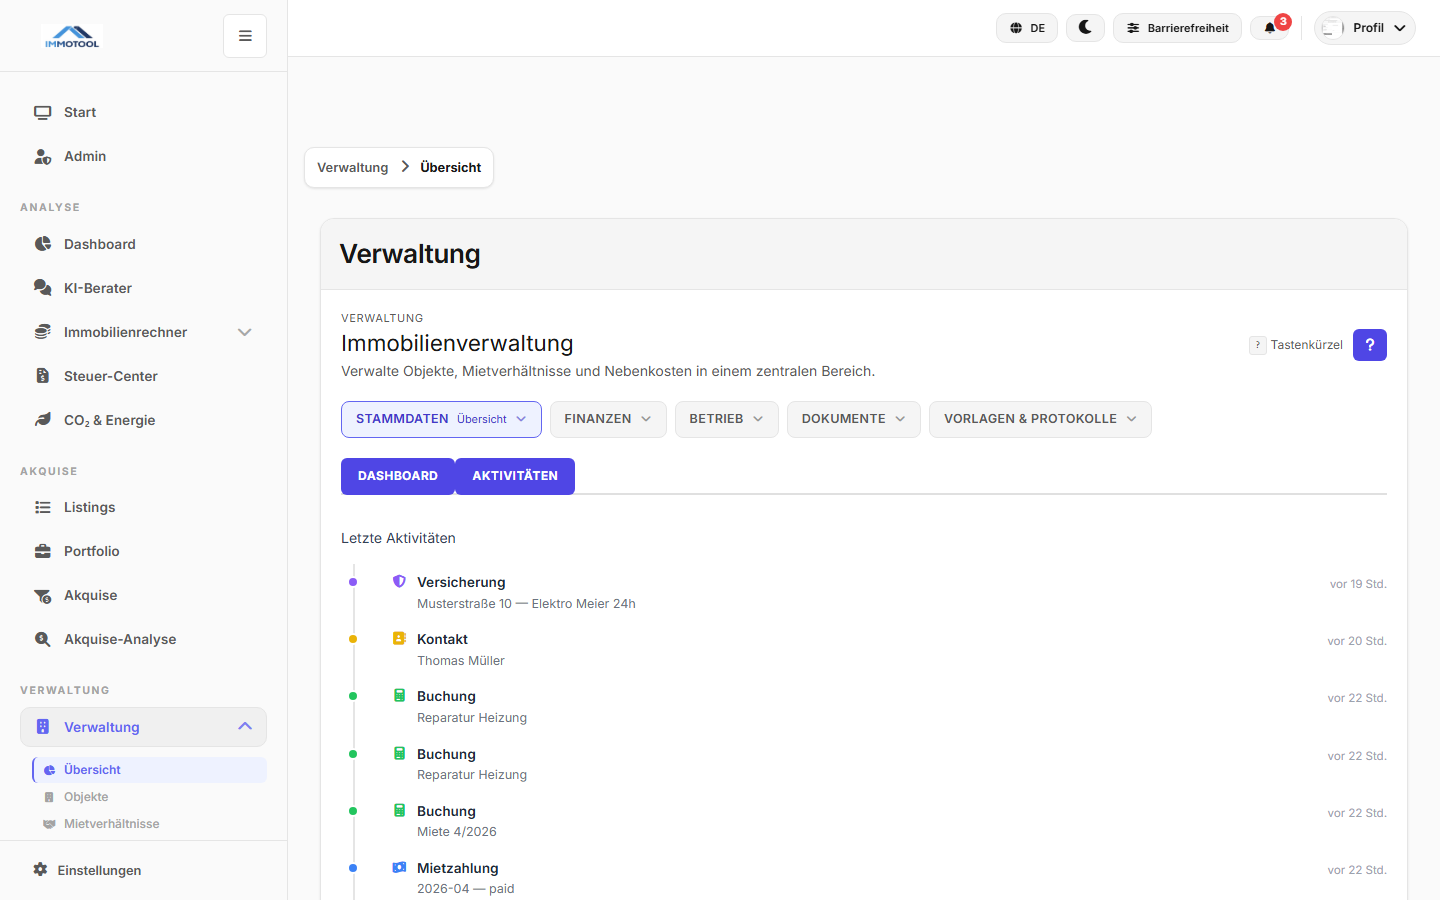The width and height of the screenshot is (1440, 900).
Task: Switch to the Aktivitäten tab
Action: [x=515, y=476]
